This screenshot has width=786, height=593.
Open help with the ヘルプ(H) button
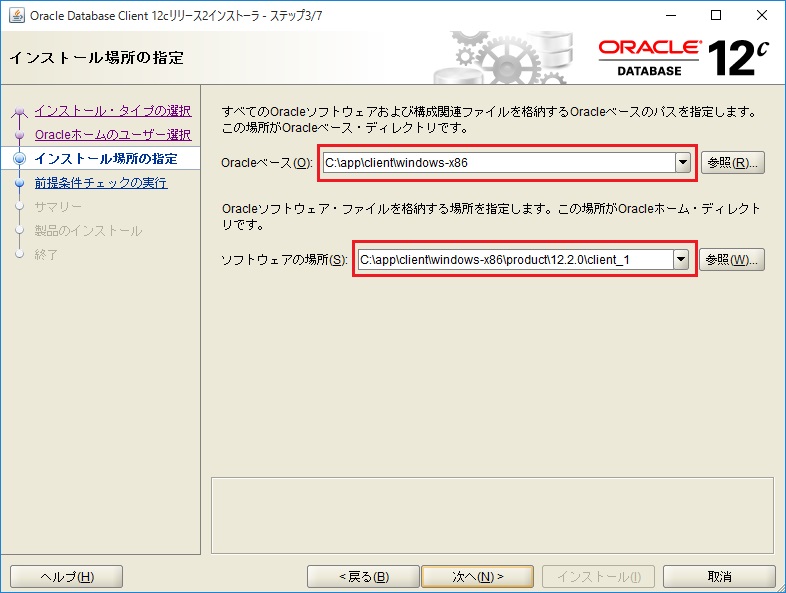(x=66, y=576)
